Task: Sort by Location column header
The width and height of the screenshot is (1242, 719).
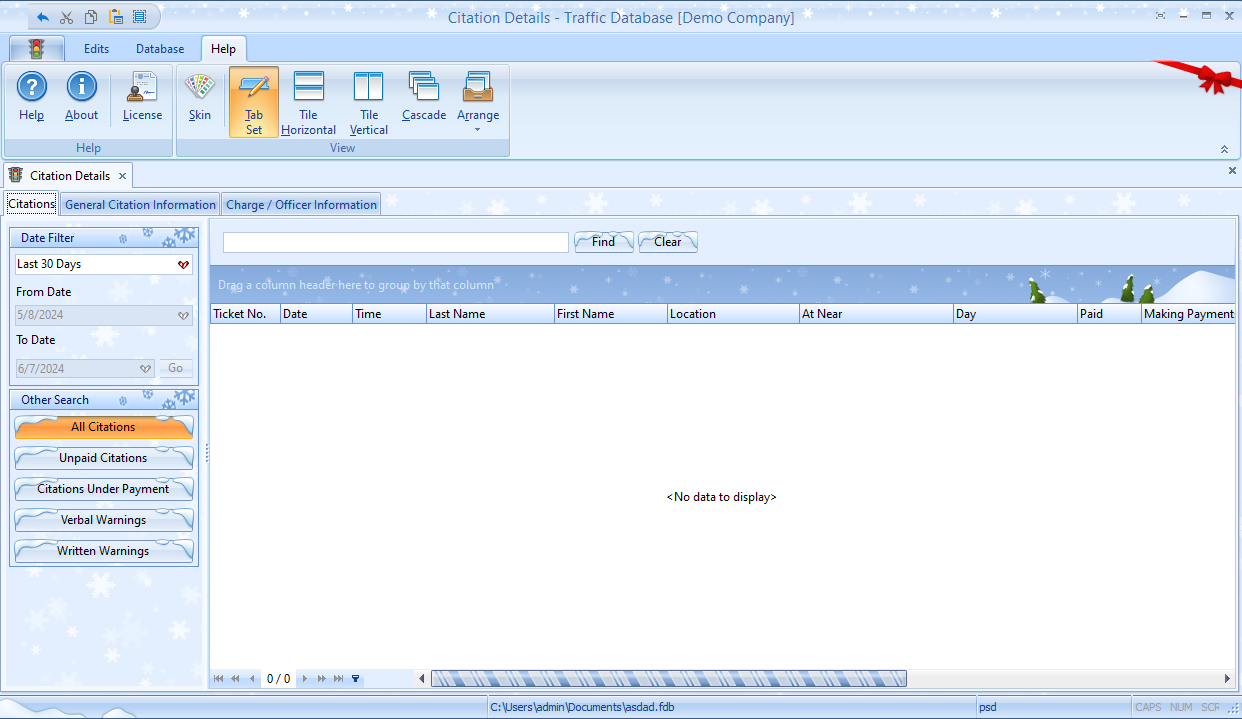Action: 733,314
